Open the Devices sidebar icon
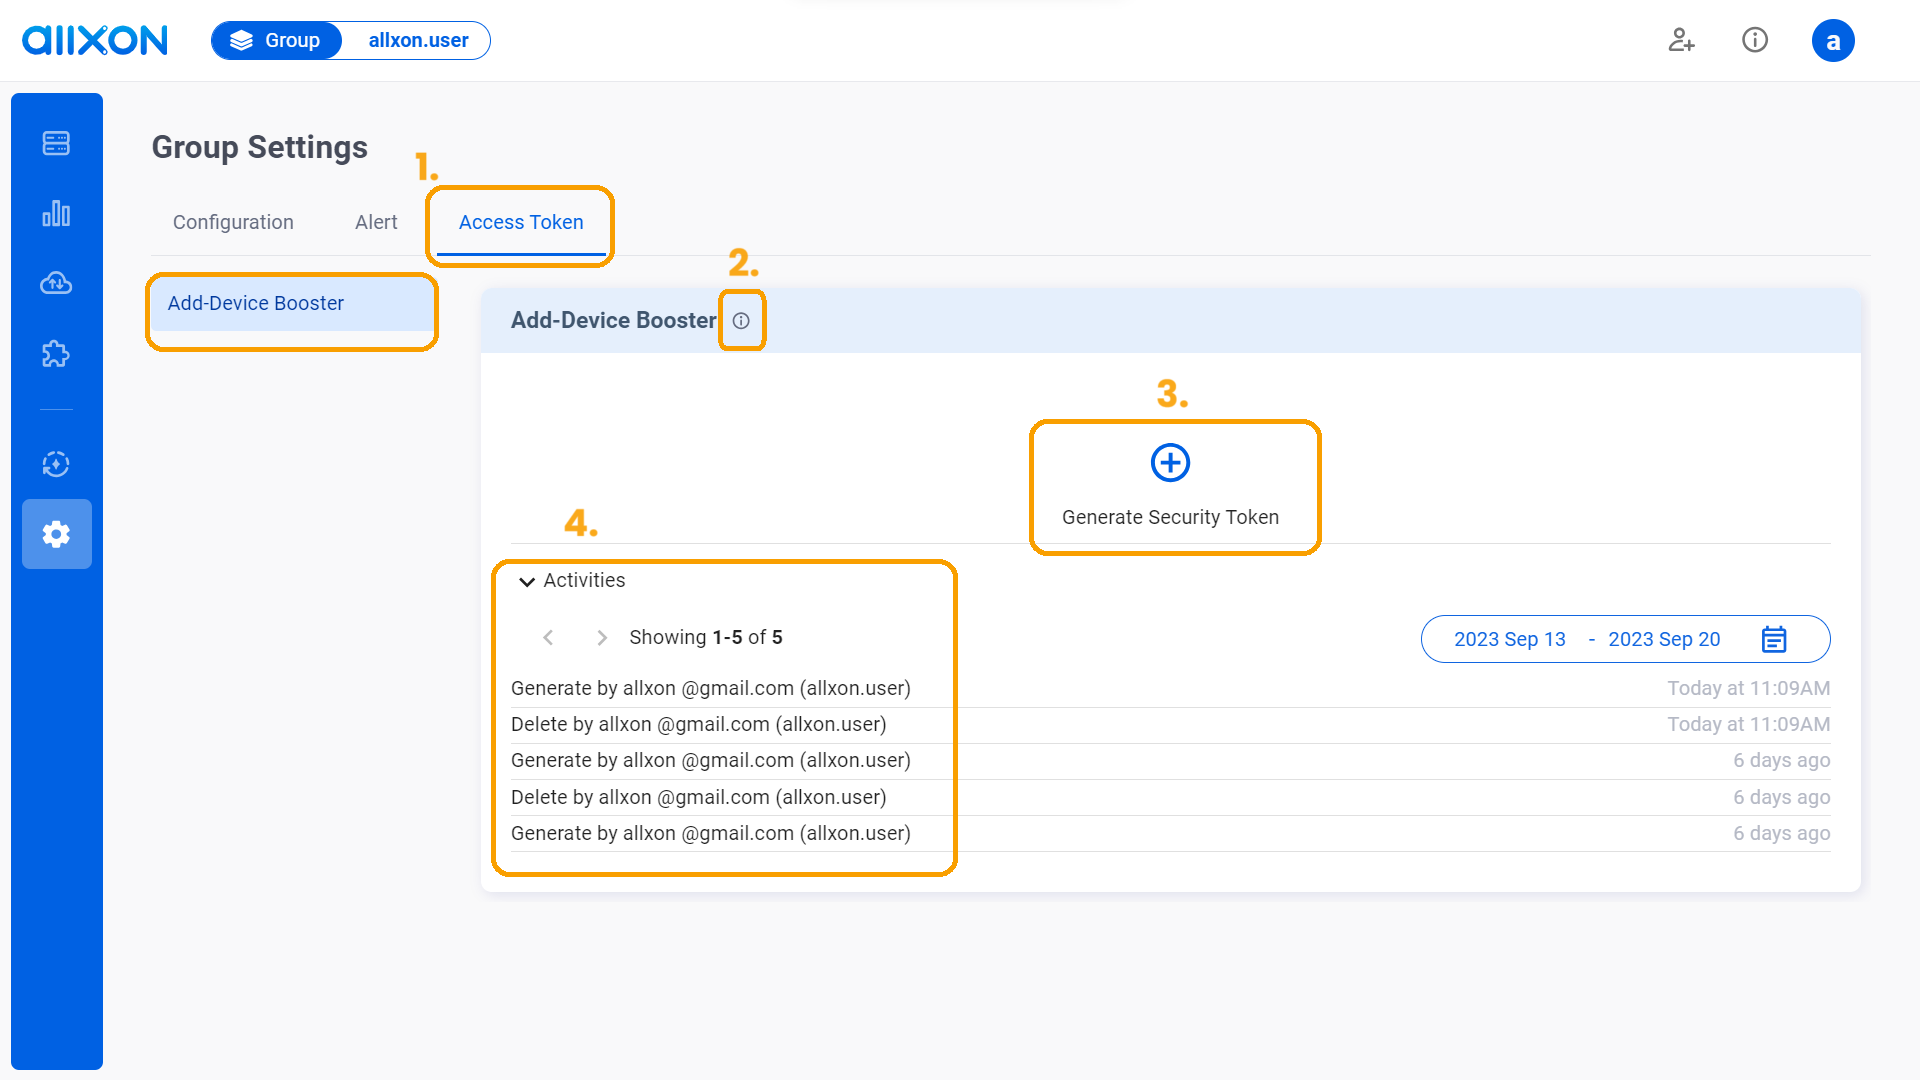1920x1080 pixels. tap(56, 143)
